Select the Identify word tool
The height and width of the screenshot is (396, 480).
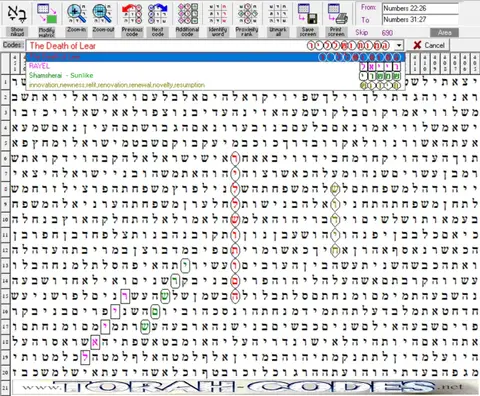(218, 14)
